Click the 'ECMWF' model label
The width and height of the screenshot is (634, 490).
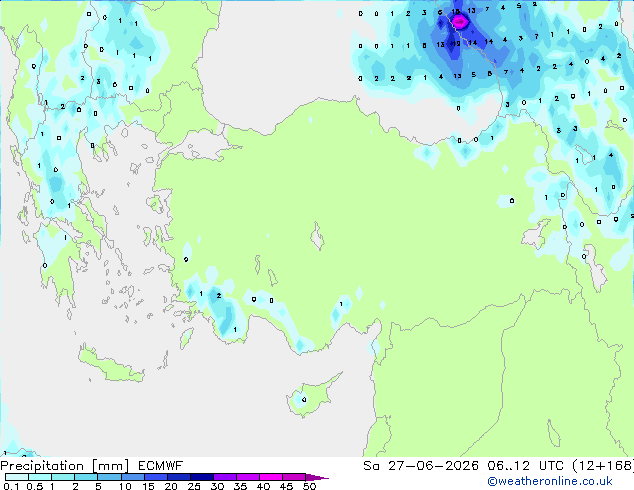(x=161, y=466)
